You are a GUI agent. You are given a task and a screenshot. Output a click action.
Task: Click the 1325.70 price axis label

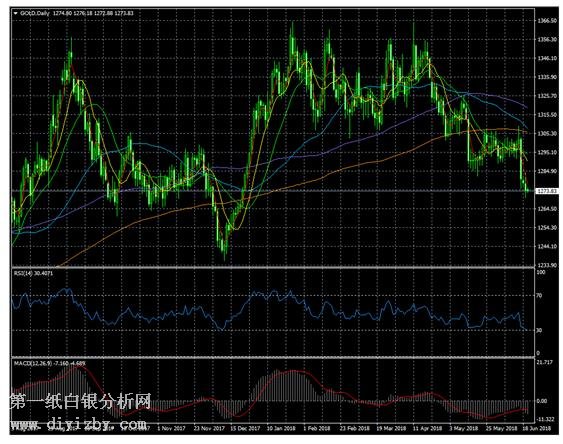coord(546,96)
